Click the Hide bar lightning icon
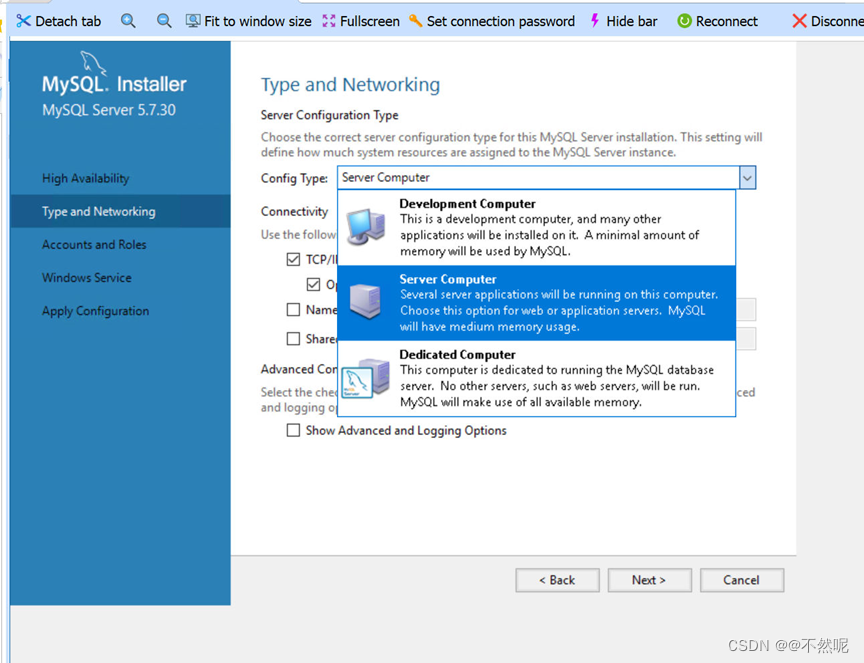This screenshot has width=864, height=663. coord(595,21)
